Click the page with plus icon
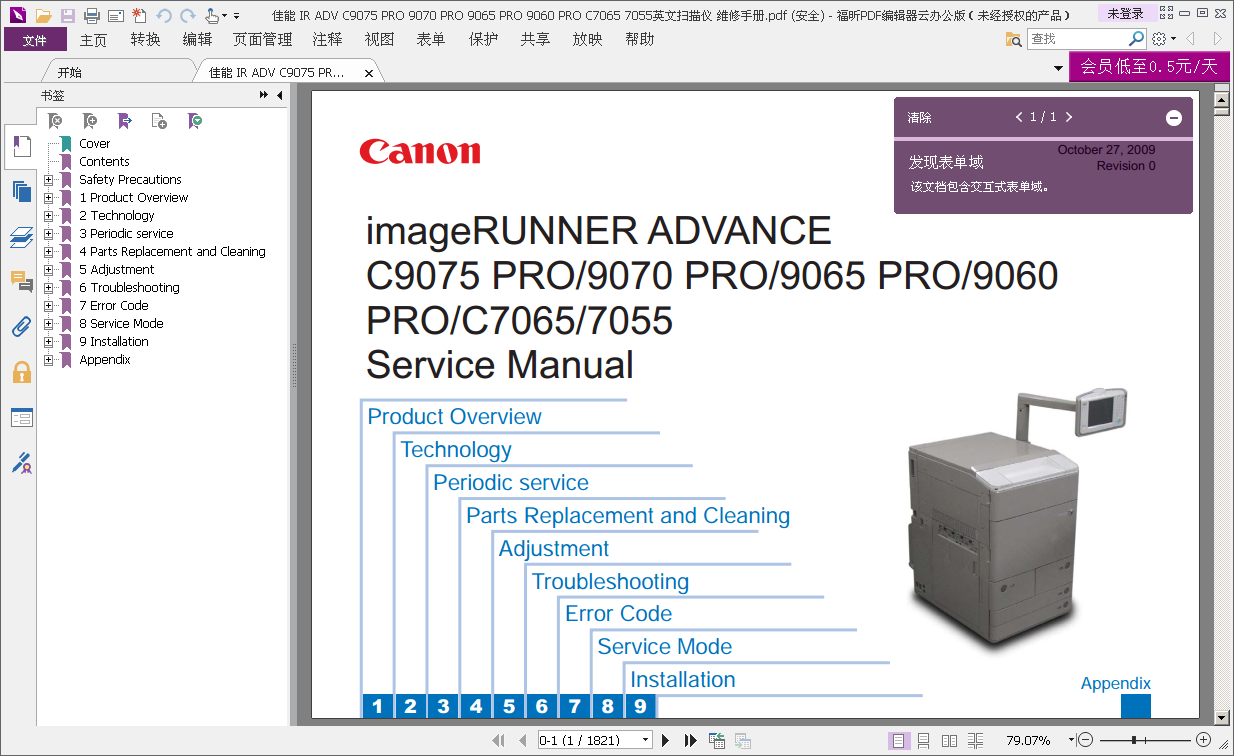 point(159,121)
